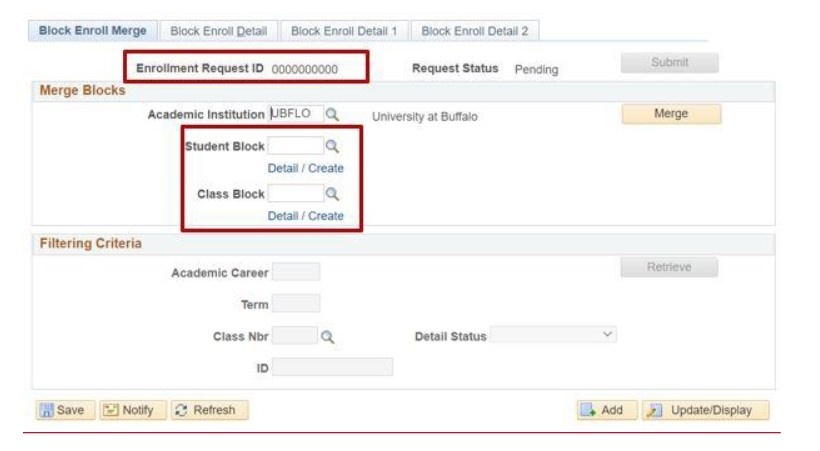Click the Save button
This screenshot has height=451, width=820.
(62, 410)
